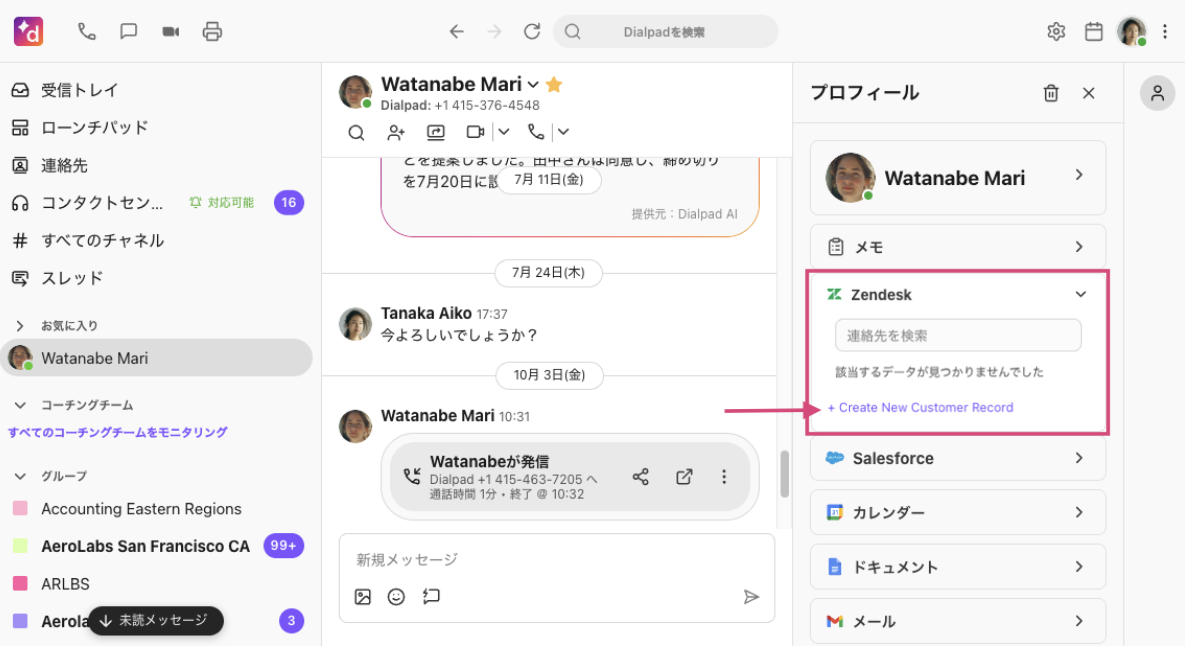
Task: Select すべてのチャネル in sidebar
Action: (x=102, y=240)
